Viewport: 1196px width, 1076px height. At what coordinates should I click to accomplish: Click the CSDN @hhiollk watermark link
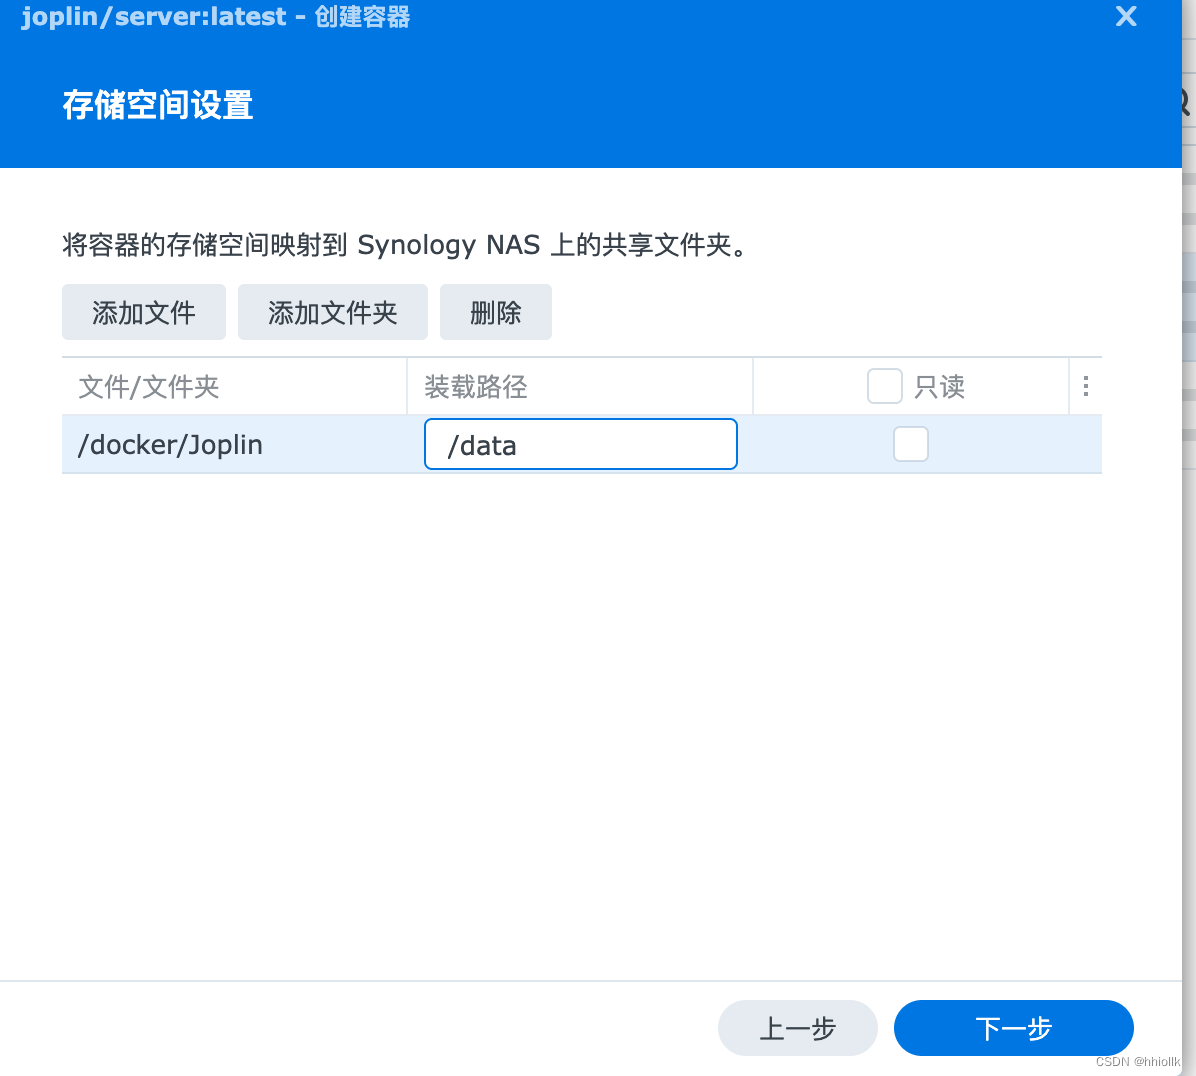[x=1140, y=1063]
